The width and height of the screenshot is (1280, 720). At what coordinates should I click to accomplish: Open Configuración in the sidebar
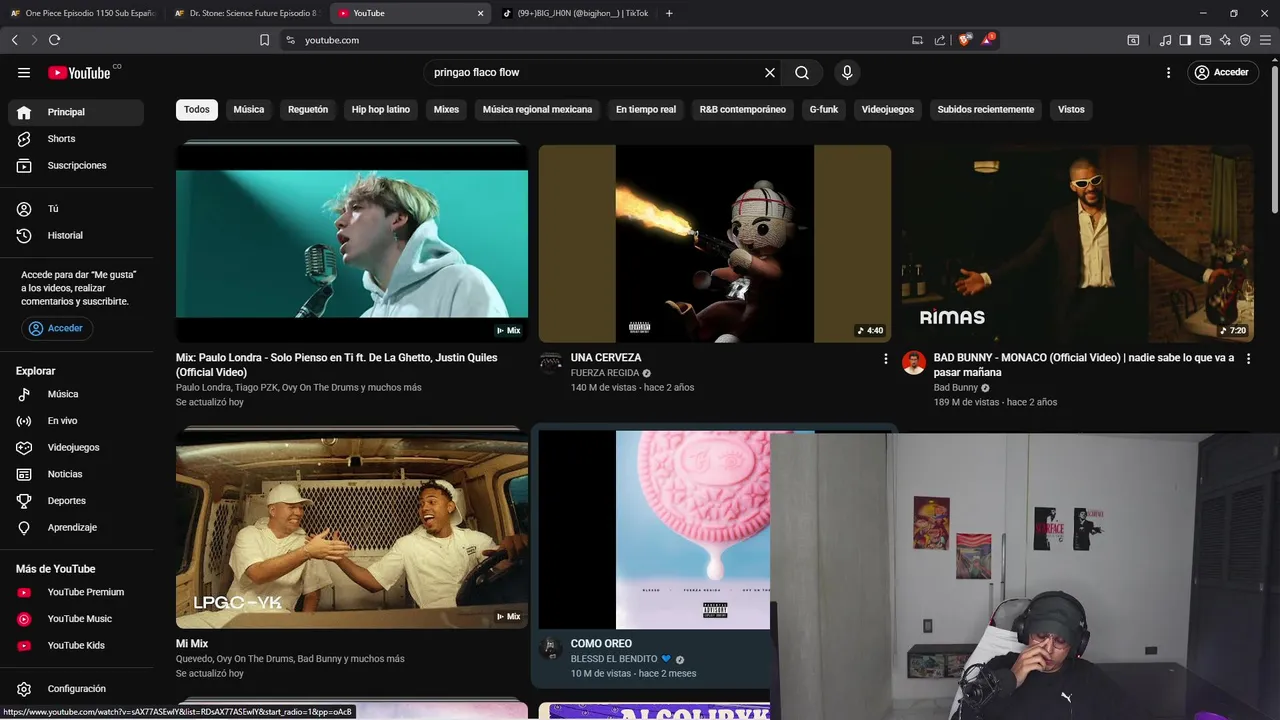(x=76, y=689)
